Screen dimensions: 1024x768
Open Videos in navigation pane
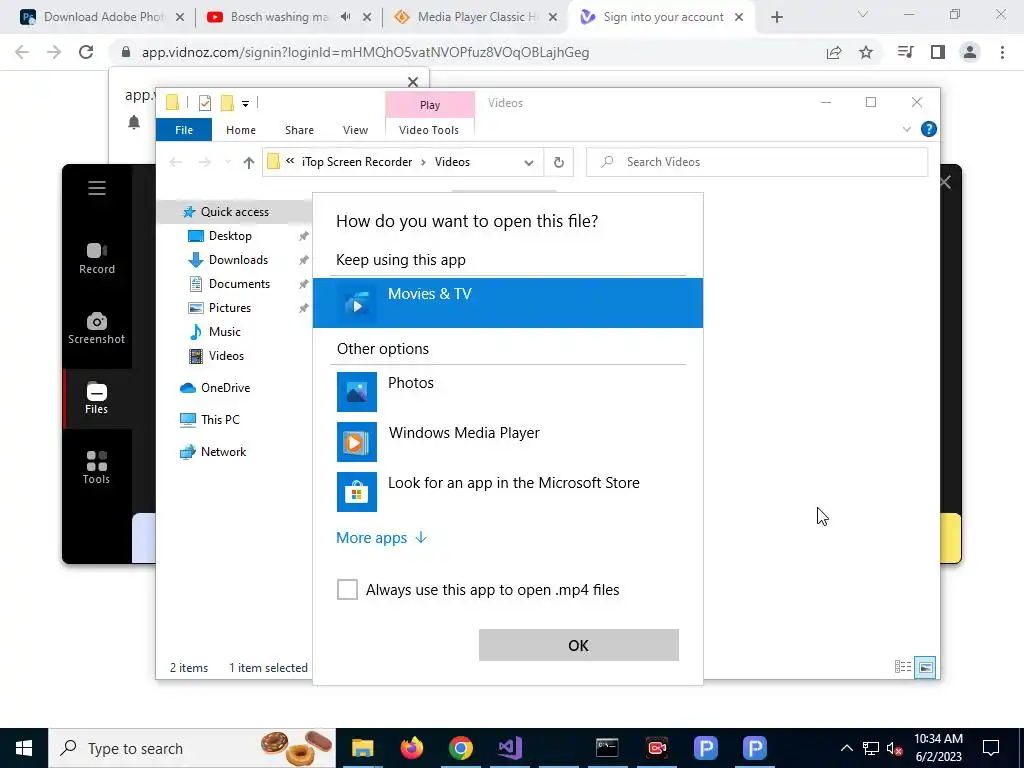[x=226, y=356]
